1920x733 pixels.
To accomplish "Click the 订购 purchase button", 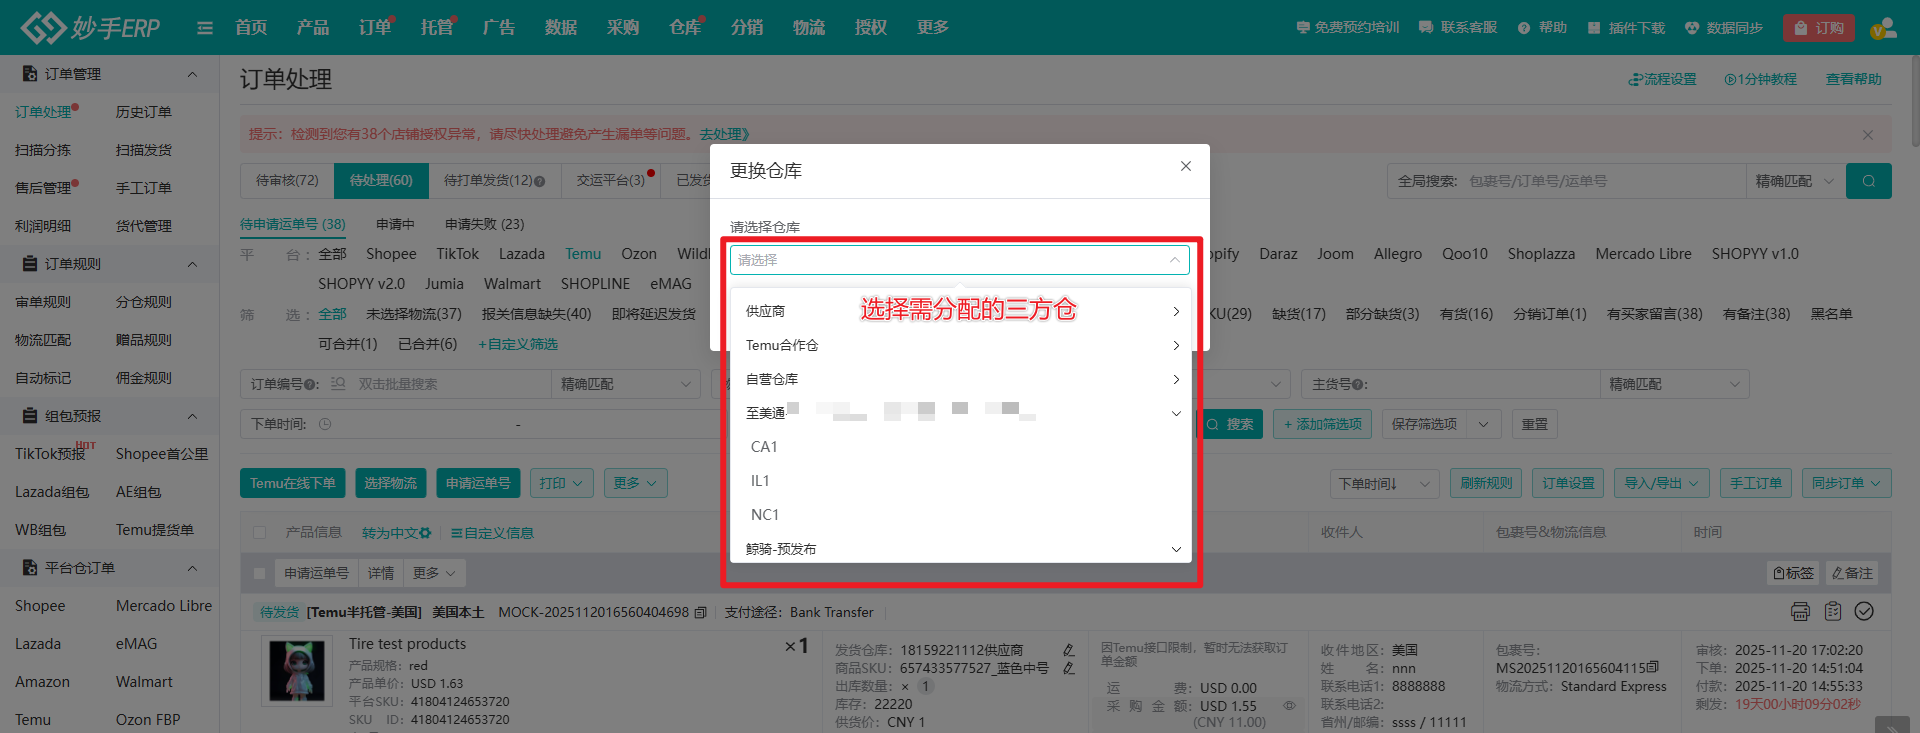I will point(1819,28).
